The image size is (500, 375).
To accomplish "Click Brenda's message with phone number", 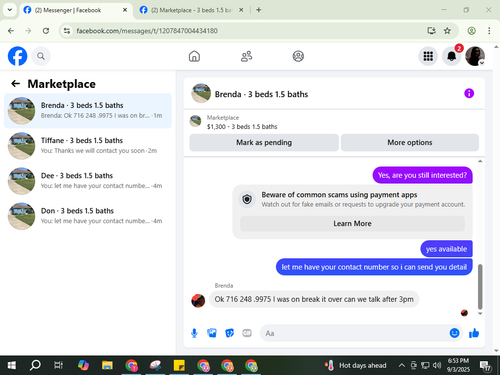I will coord(314,299).
